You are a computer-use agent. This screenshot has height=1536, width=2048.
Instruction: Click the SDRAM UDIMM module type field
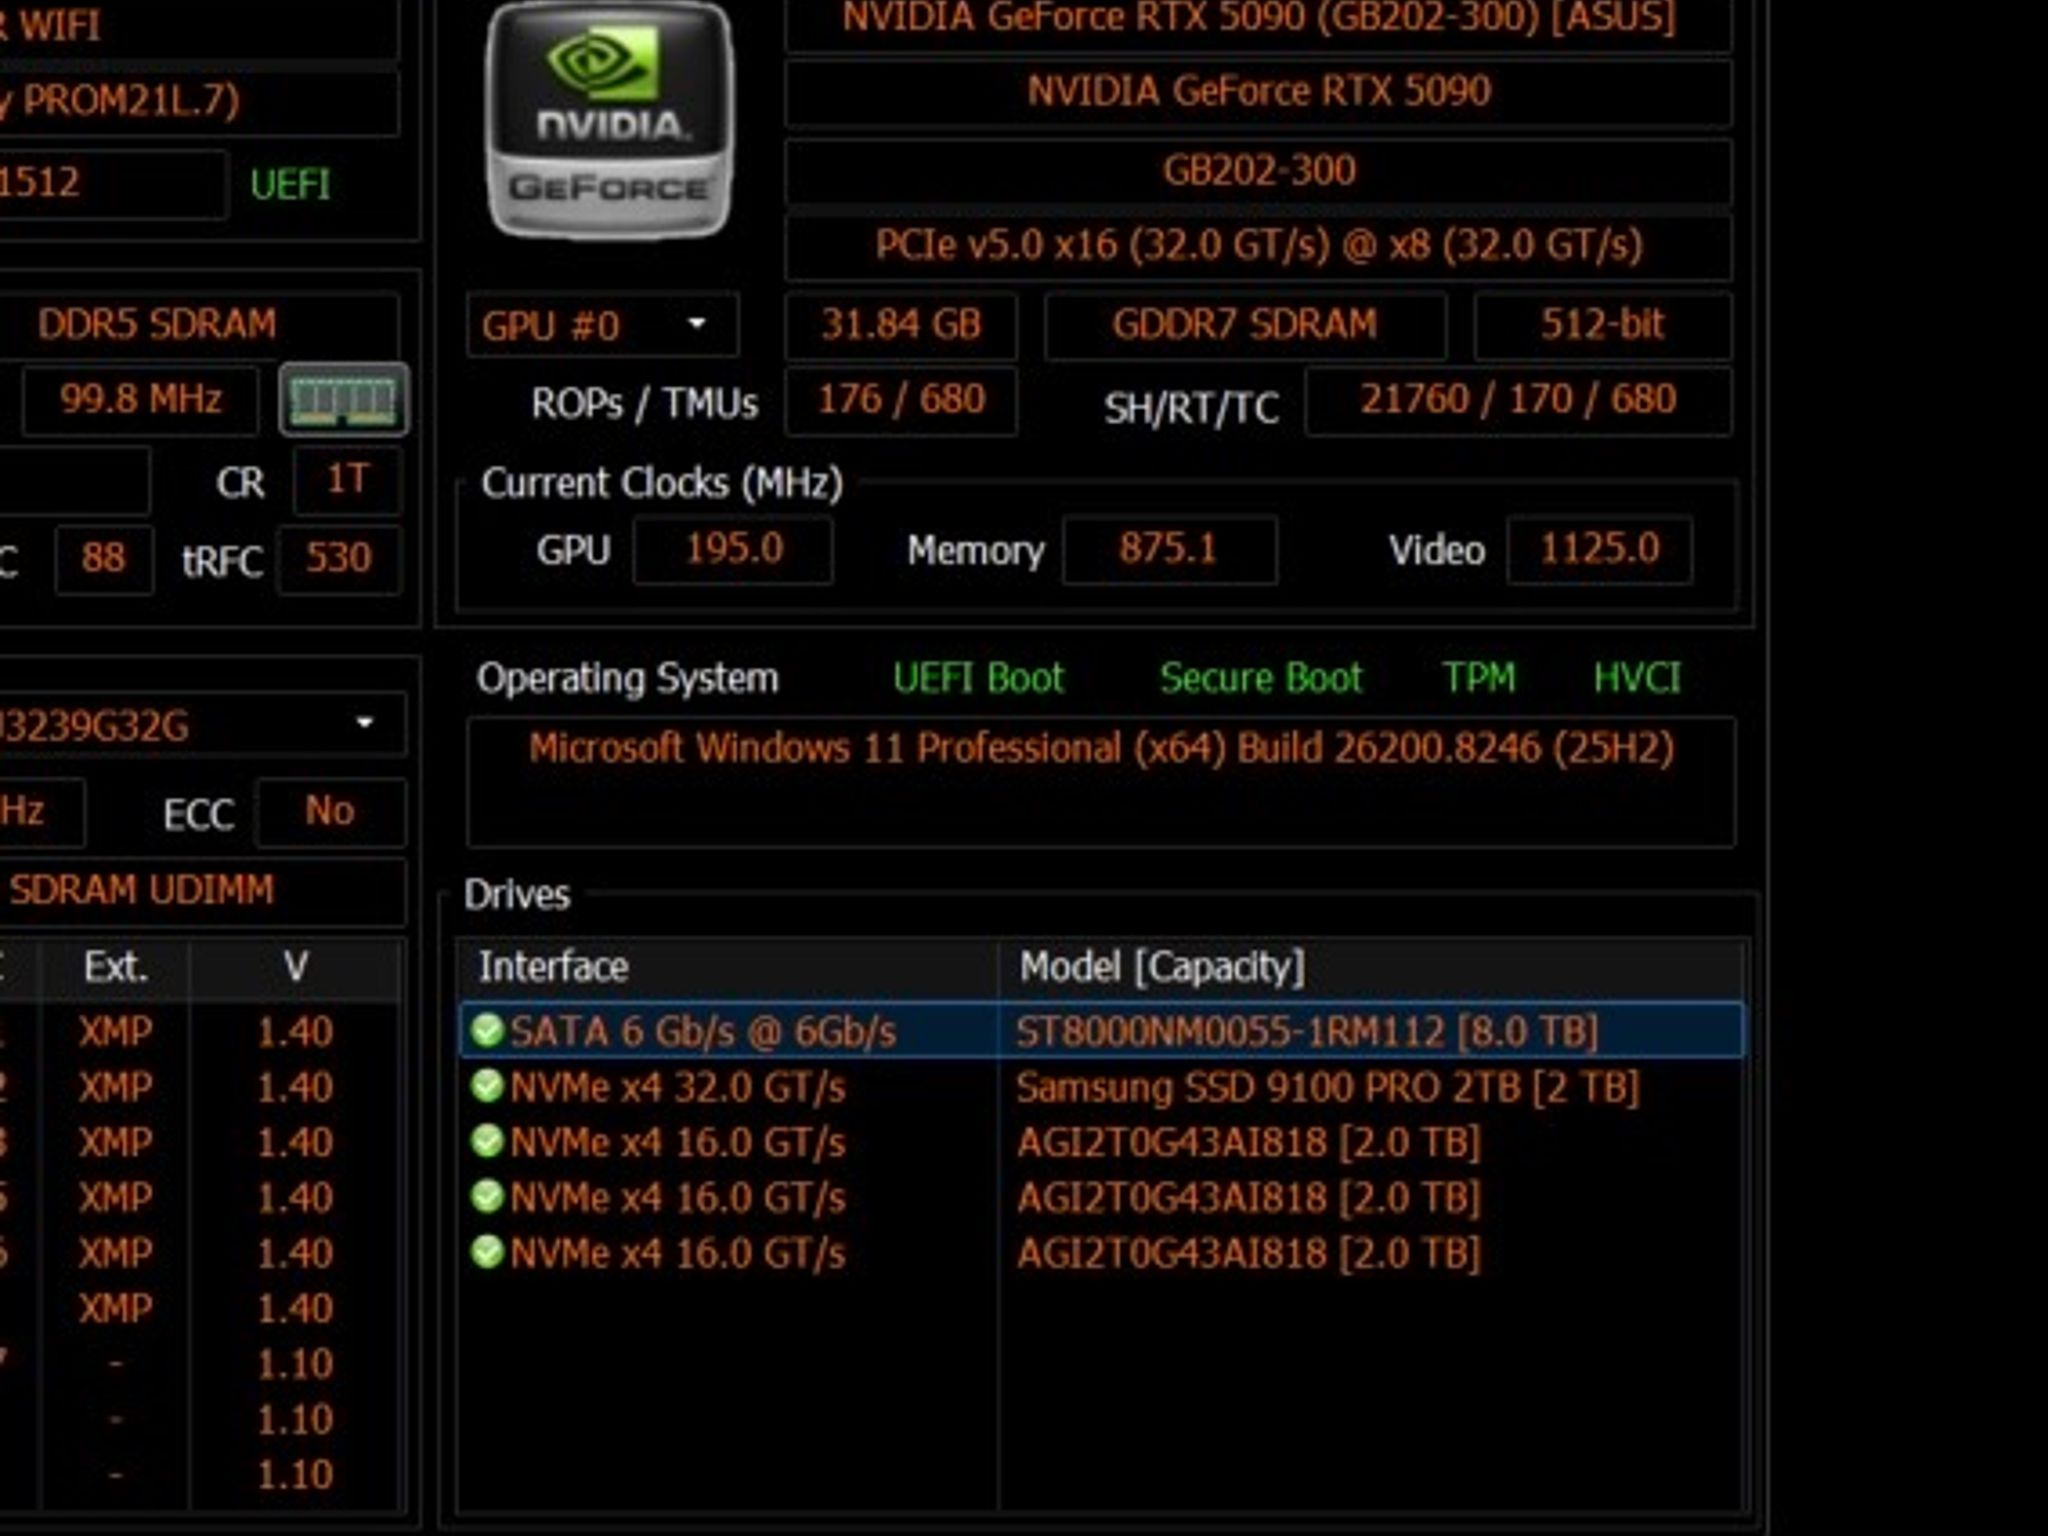tap(202, 890)
